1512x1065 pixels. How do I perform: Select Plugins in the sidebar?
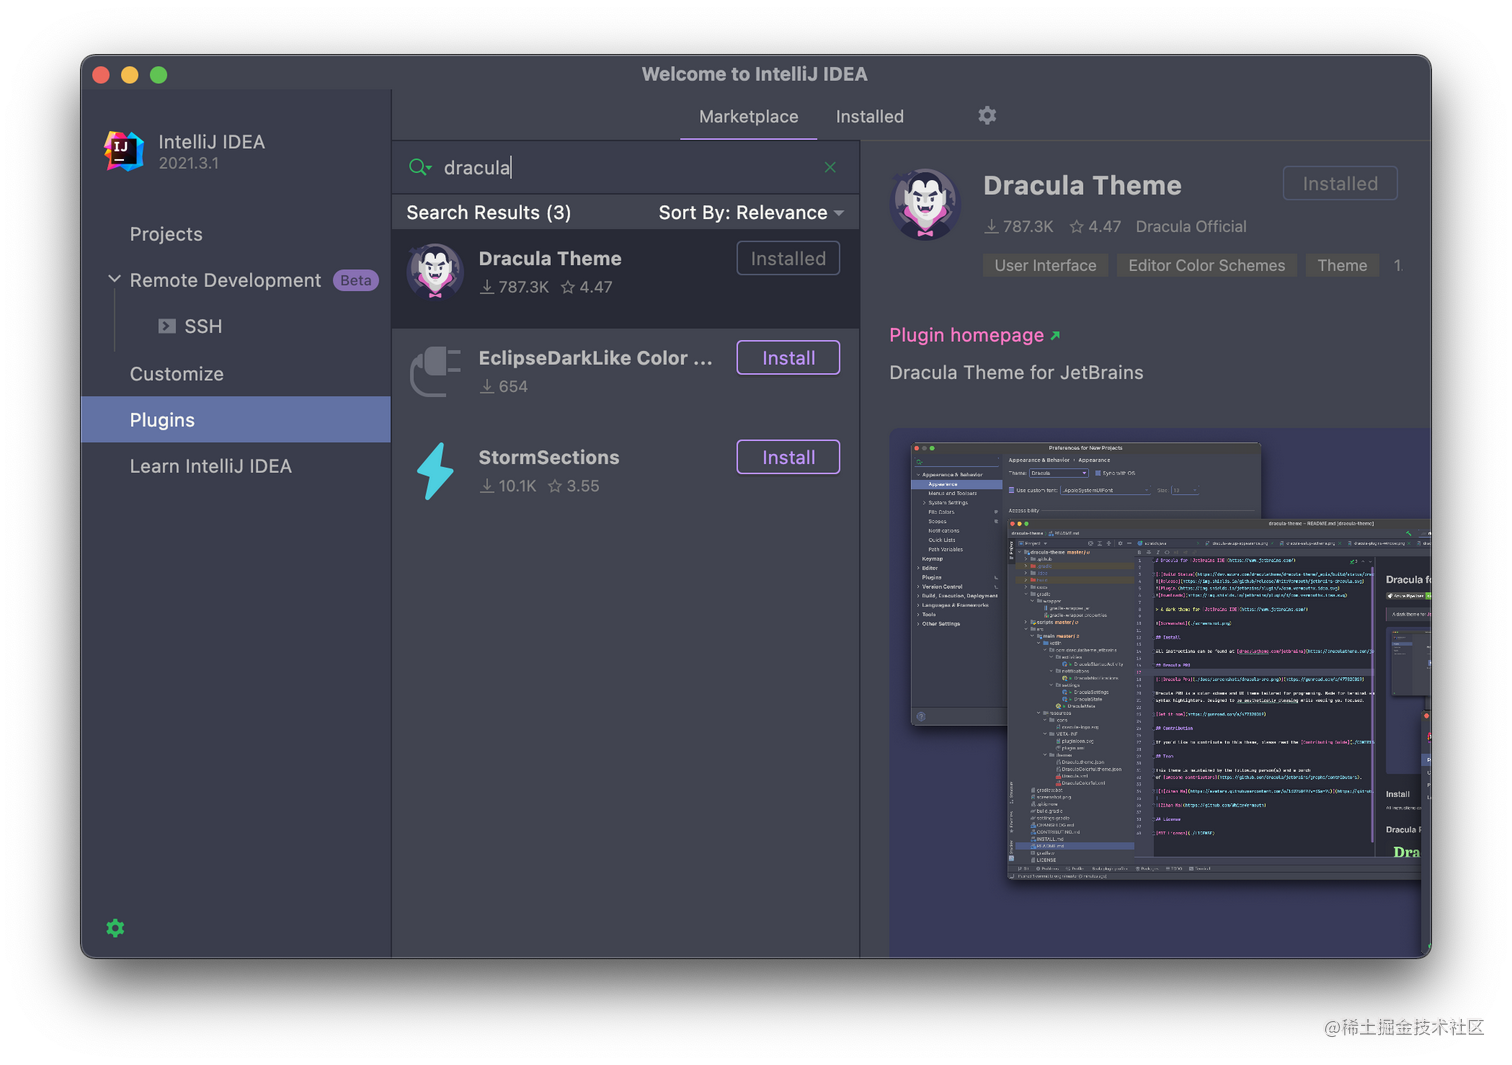coord(236,420)
